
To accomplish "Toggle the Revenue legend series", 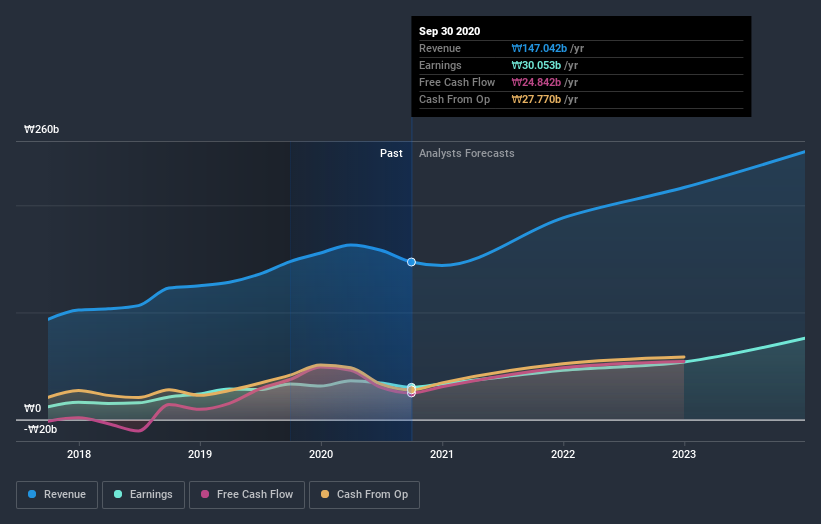I will coord(57,494).
